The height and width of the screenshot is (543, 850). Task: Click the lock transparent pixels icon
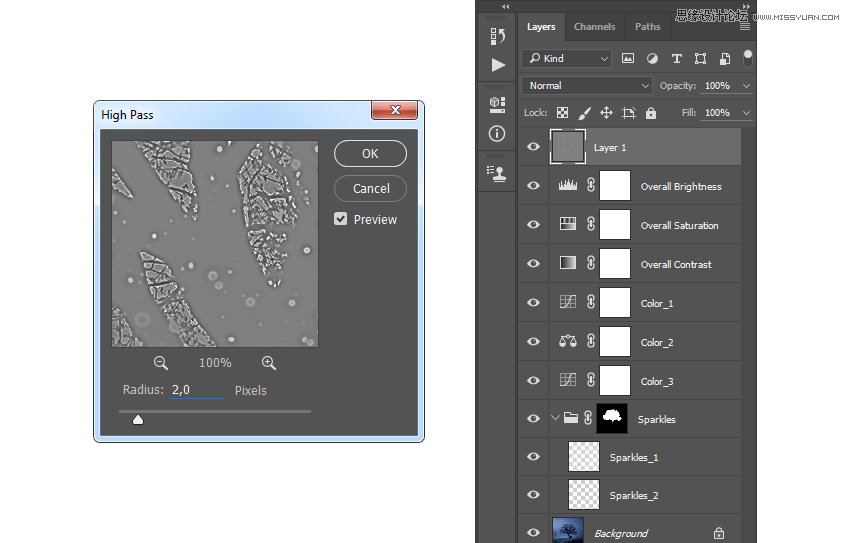(562, 113)
